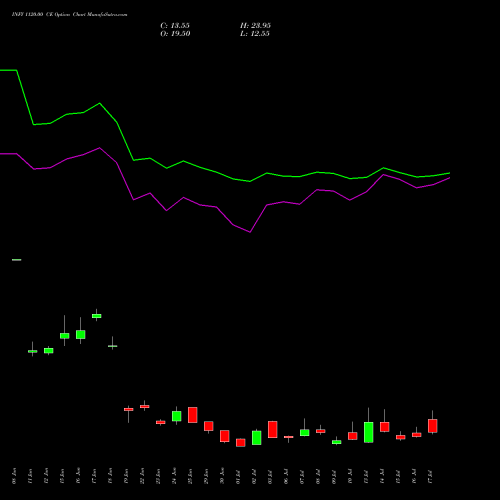Click the open value O: 19.50
Image resolution: width=500 pixels, height=500 pixels.
point(175,34)
